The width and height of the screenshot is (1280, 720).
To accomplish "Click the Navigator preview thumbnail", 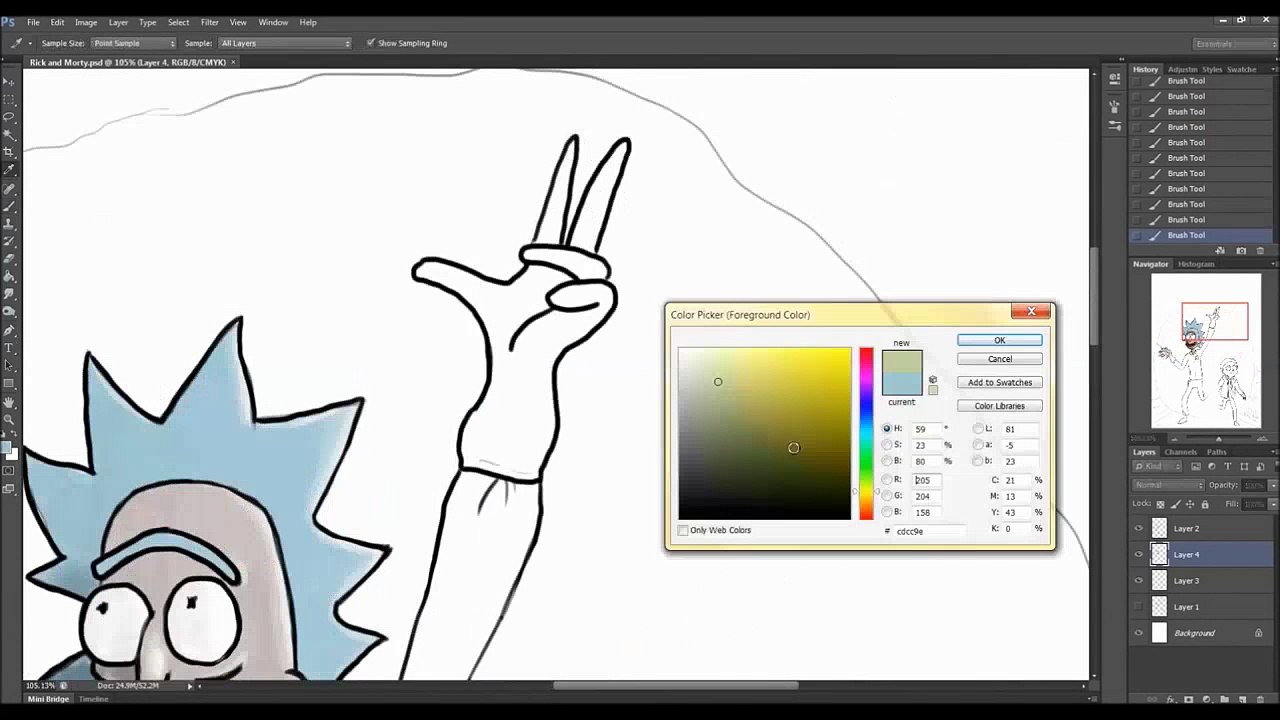I will pyautogui.click(x=1205, y=351).
